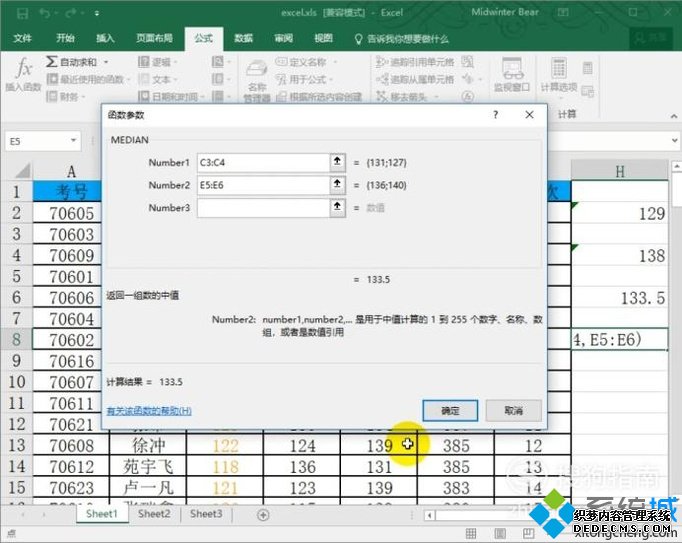Collapse the Number2 range selector arrow

point(337,185)
